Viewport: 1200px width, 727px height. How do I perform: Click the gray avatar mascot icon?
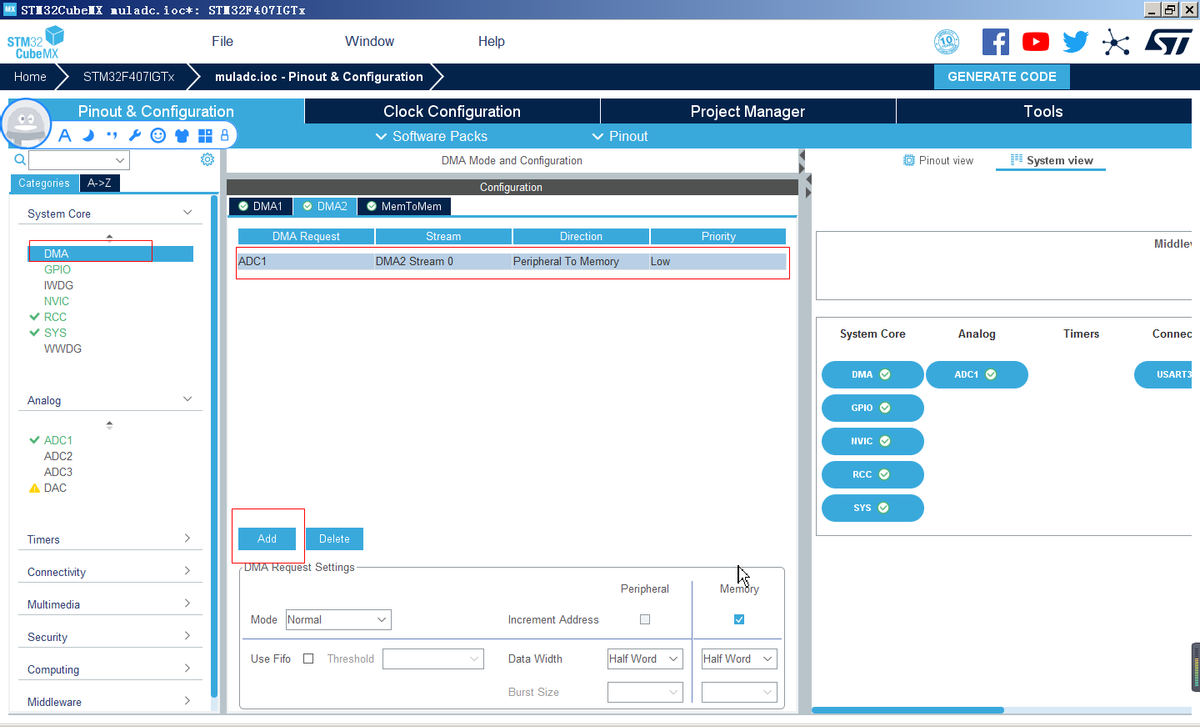click(x=27, y=126)
